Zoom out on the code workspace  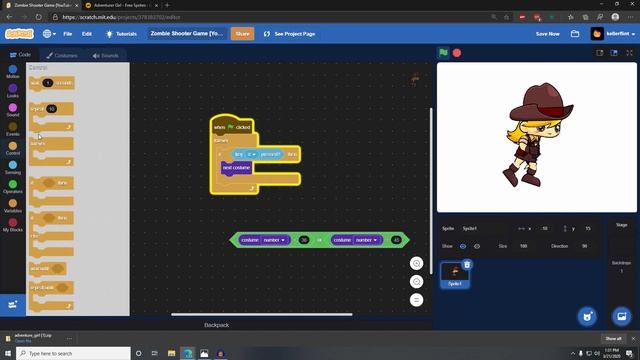click(x=416, y=282)
